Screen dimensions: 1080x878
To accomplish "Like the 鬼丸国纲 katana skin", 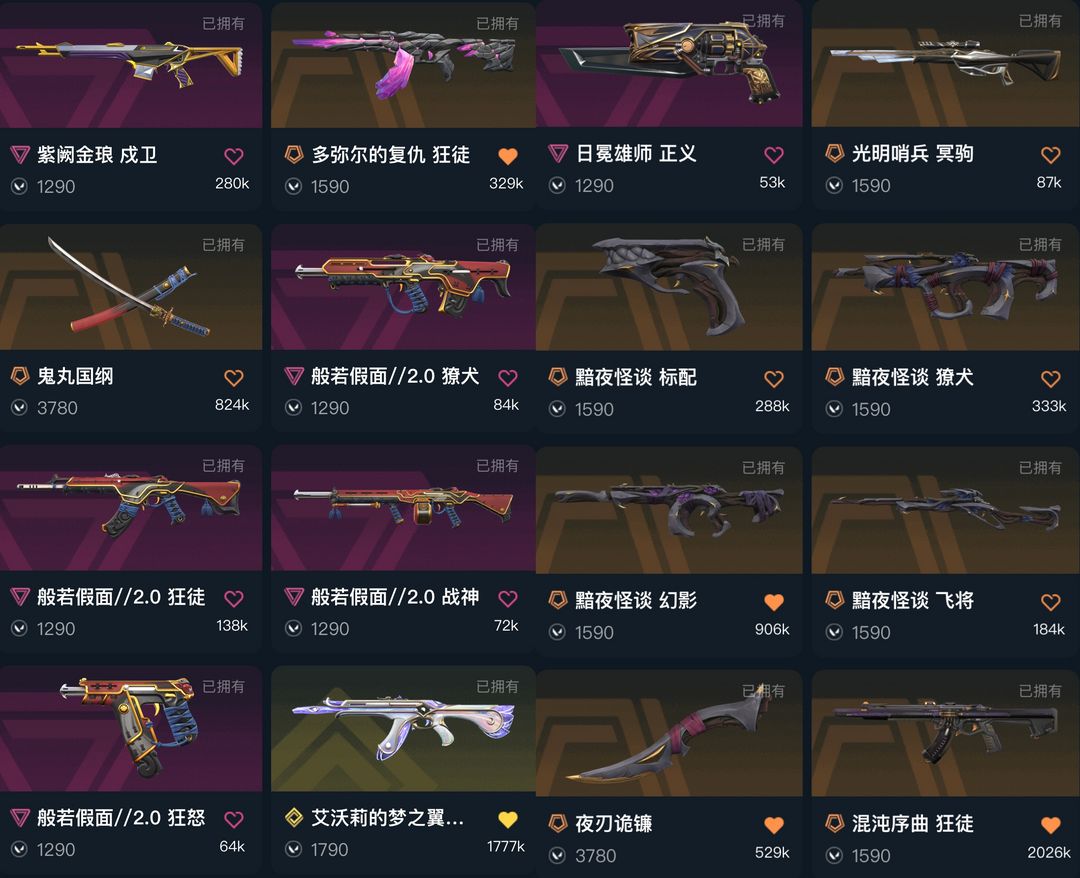I will (233, 377).
